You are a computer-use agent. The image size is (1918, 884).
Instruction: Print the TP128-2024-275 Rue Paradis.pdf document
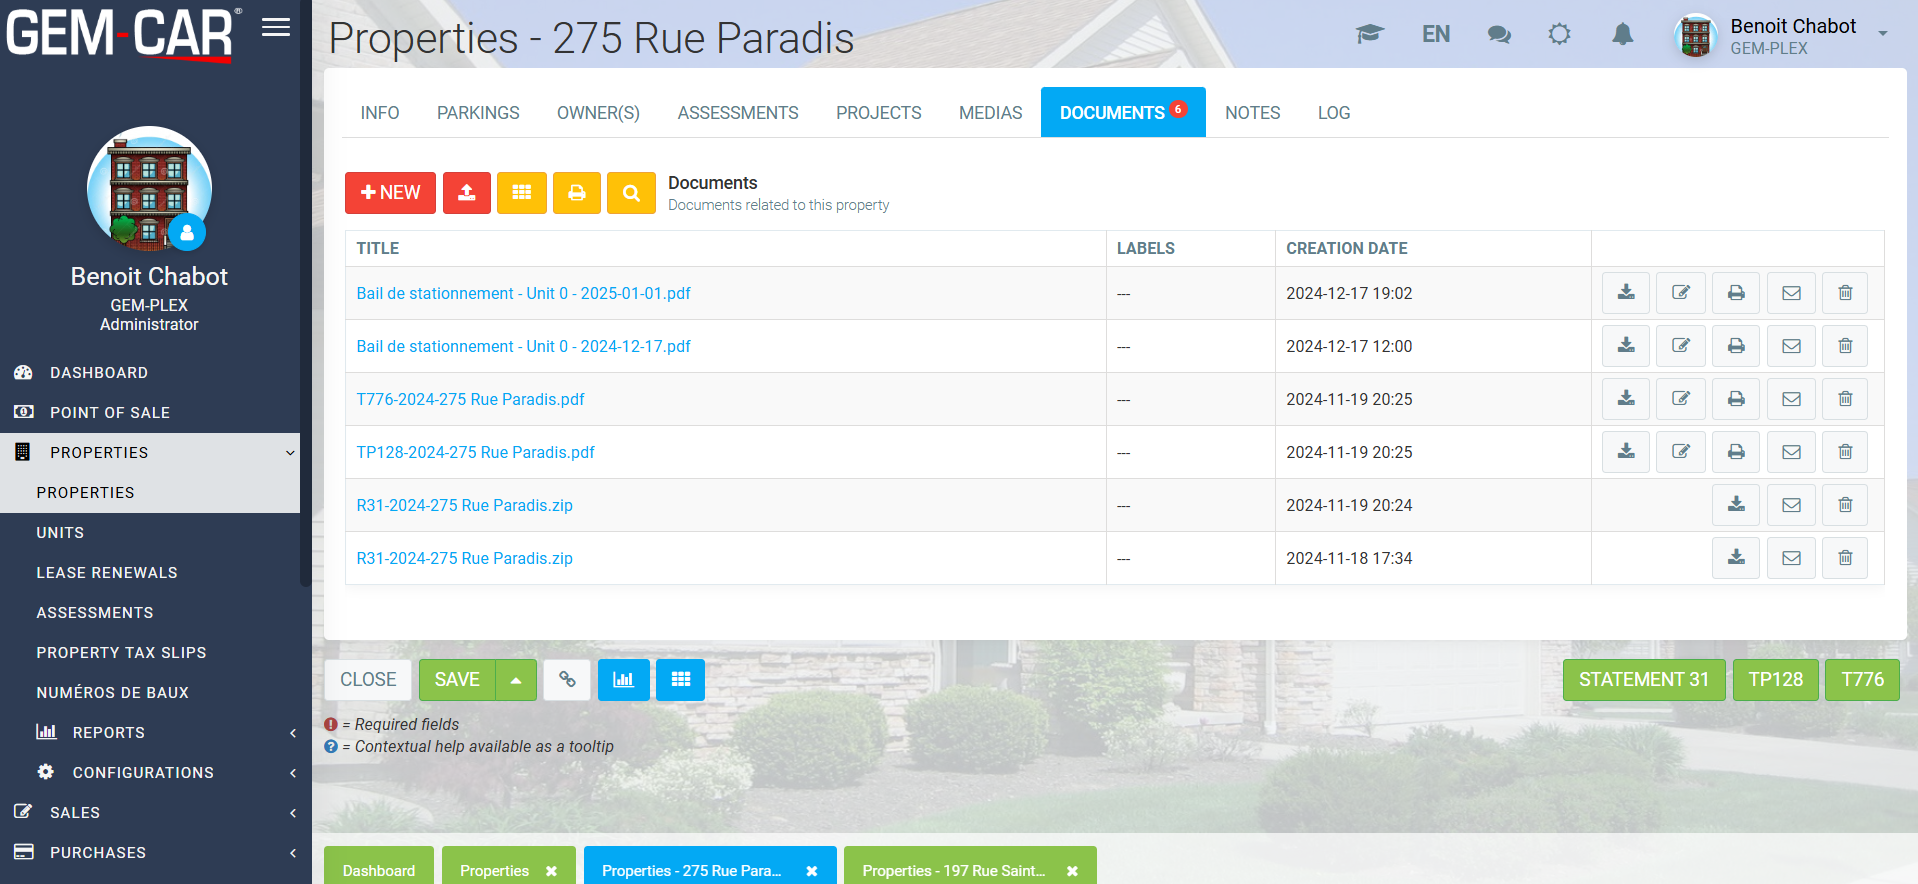point(1736,452)
